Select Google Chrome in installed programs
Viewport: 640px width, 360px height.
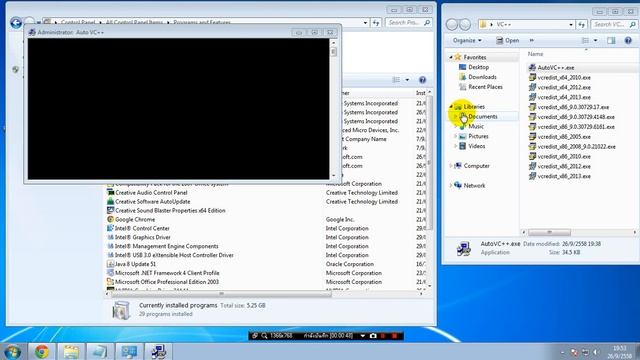coord(131,220)
